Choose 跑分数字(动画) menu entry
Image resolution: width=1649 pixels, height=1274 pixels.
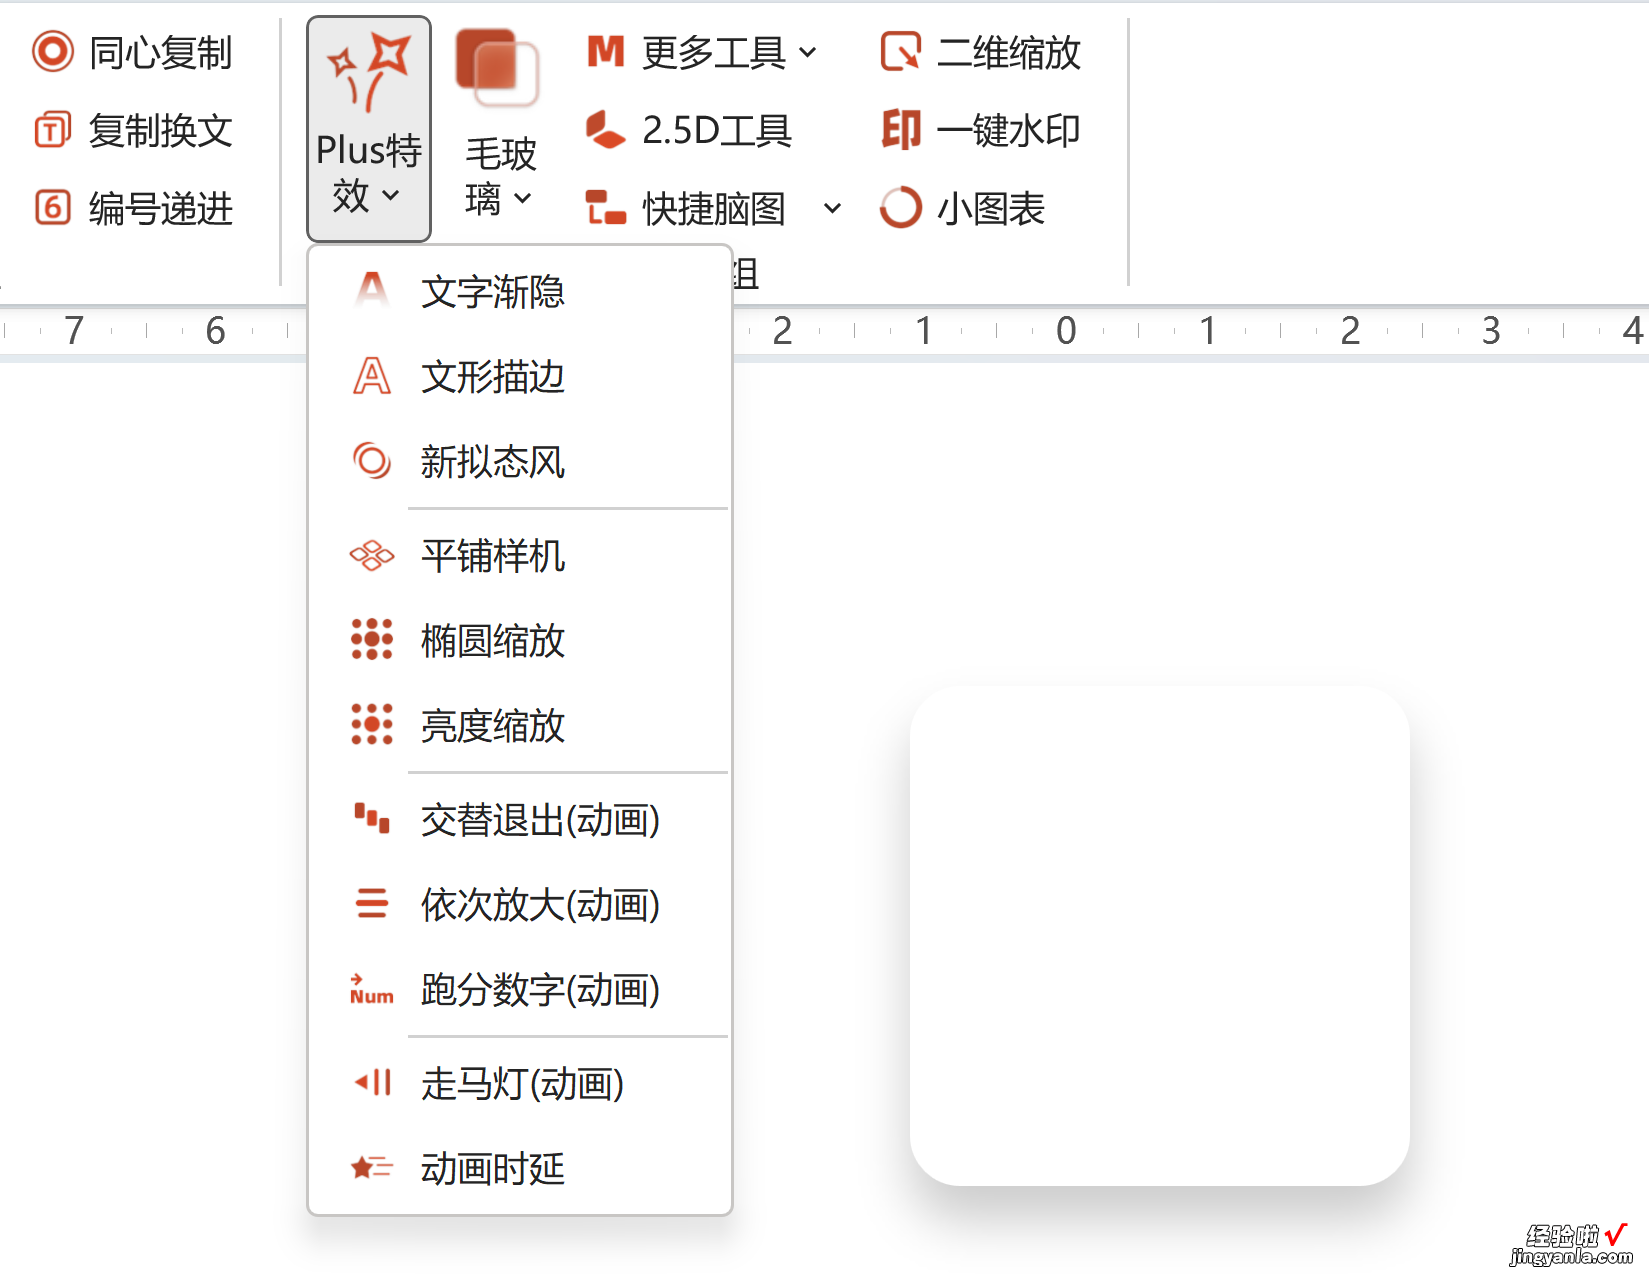[520, 989]
